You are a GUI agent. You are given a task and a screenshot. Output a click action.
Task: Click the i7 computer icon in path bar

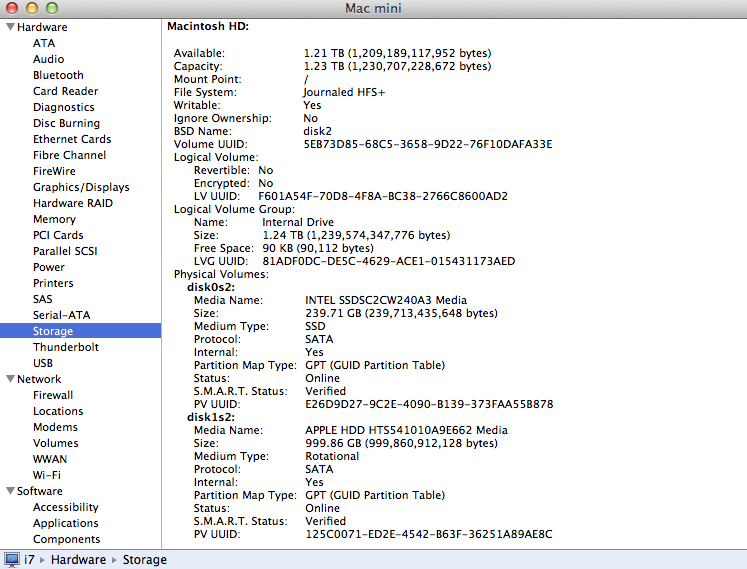point(11,559)
